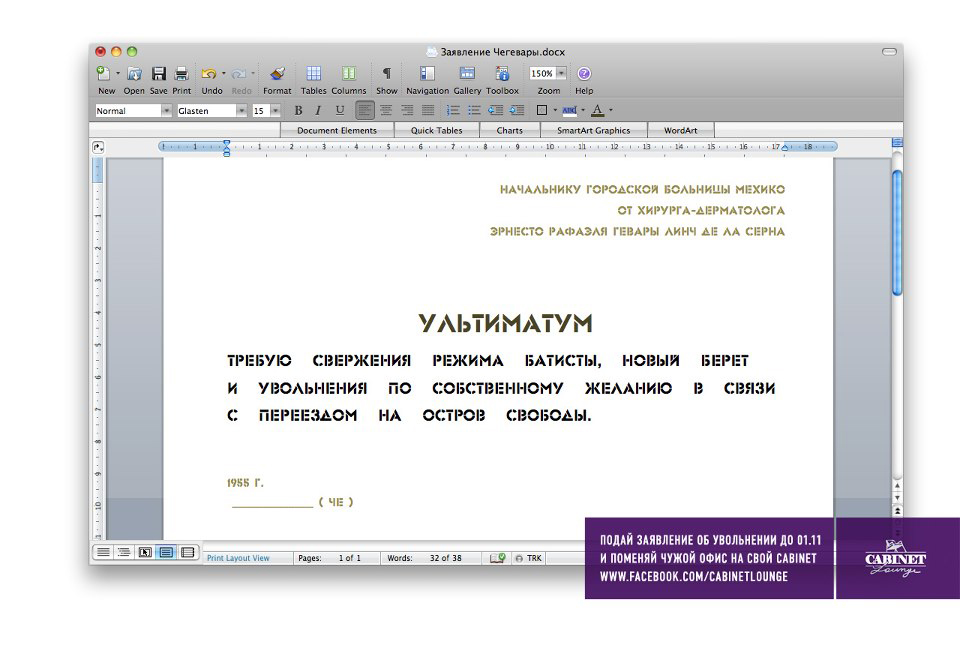This screenshot has height=645, width=960.
Task: Click the УЛЬТИМАТУМ heading text
Action: click(506, 323)
